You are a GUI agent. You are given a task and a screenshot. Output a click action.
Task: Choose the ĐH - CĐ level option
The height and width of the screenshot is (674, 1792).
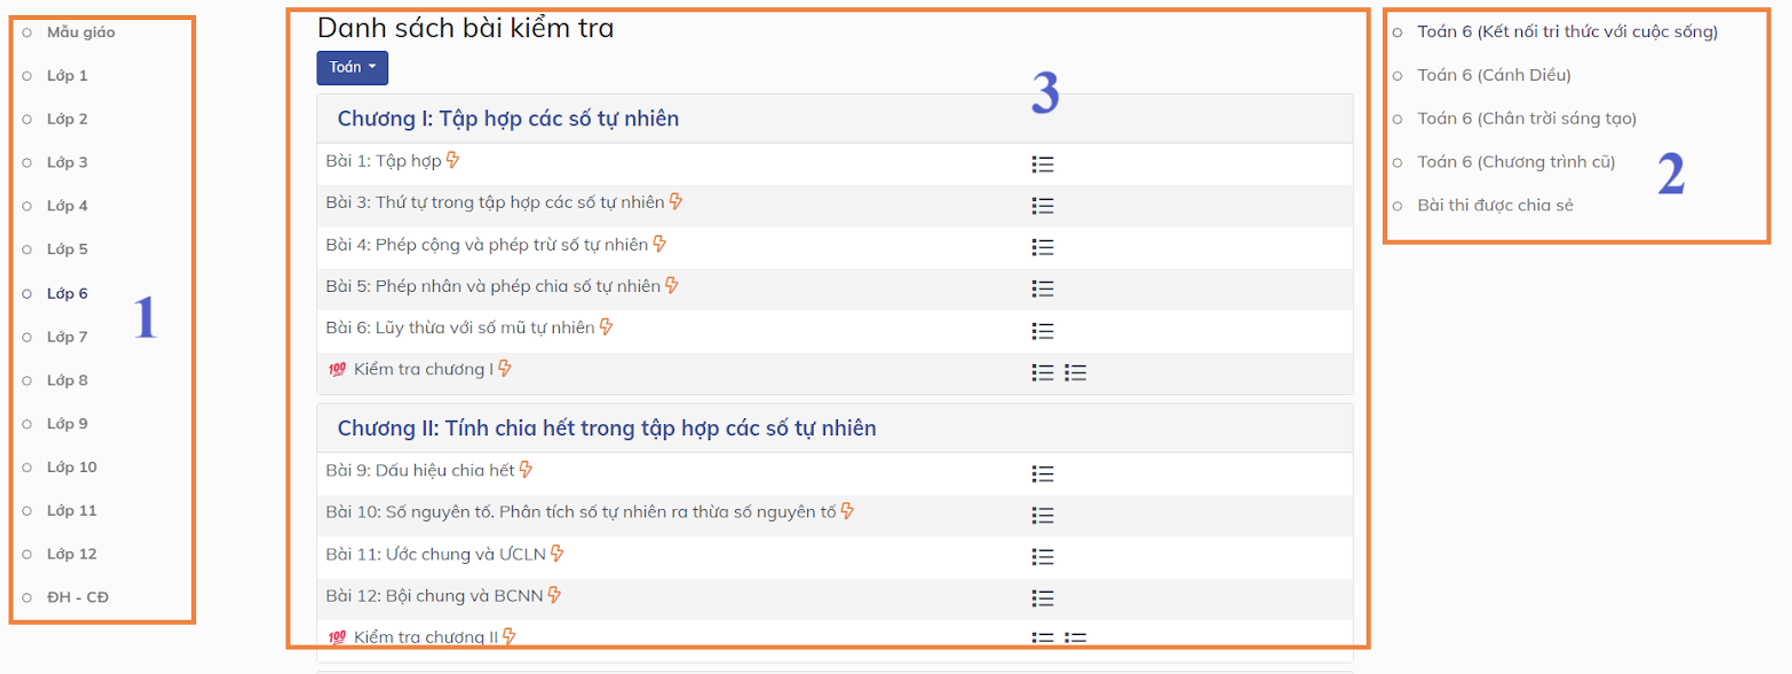pos(27,597)
